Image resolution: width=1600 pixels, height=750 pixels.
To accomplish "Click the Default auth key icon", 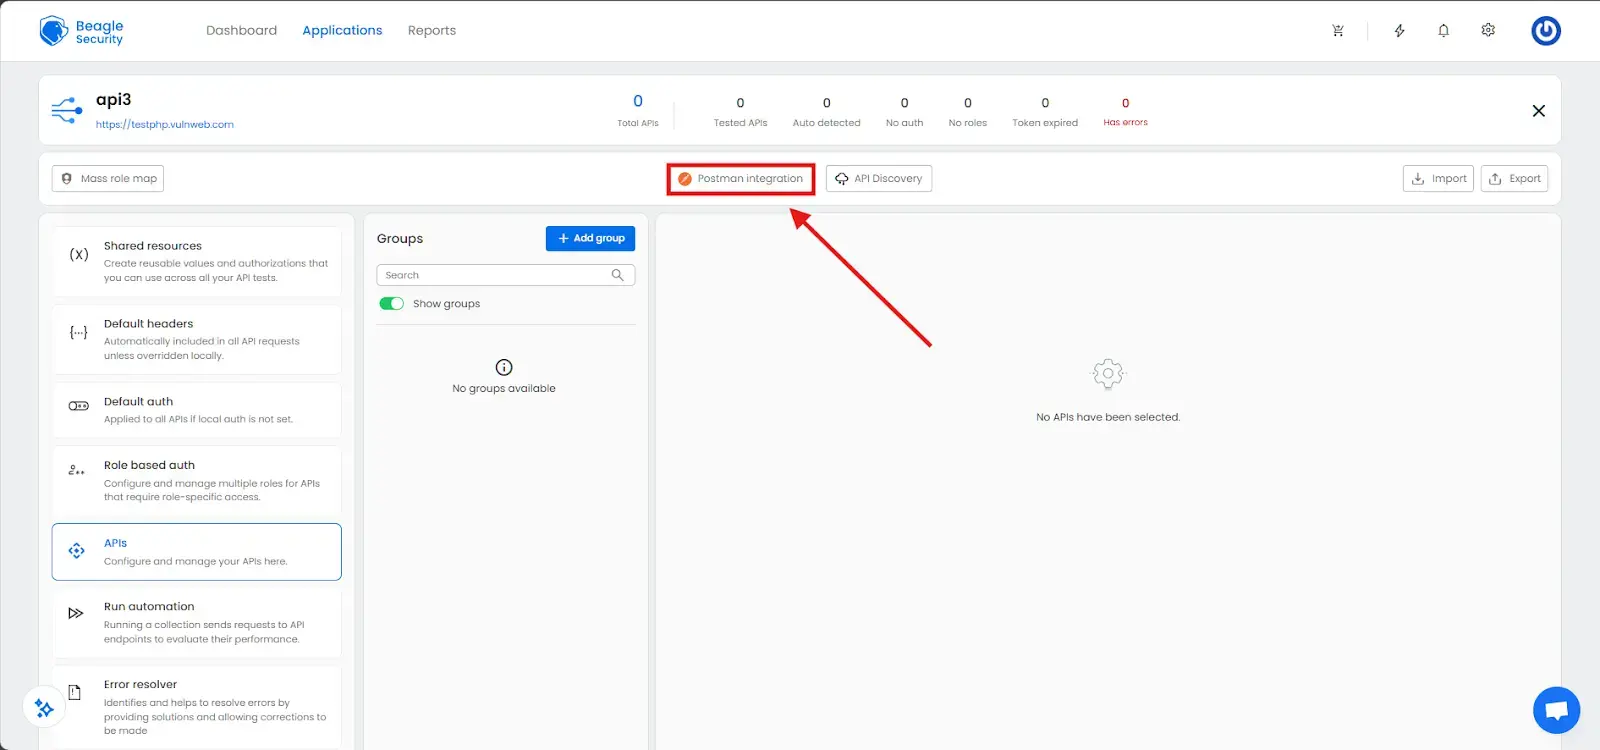I will [78, 406].
